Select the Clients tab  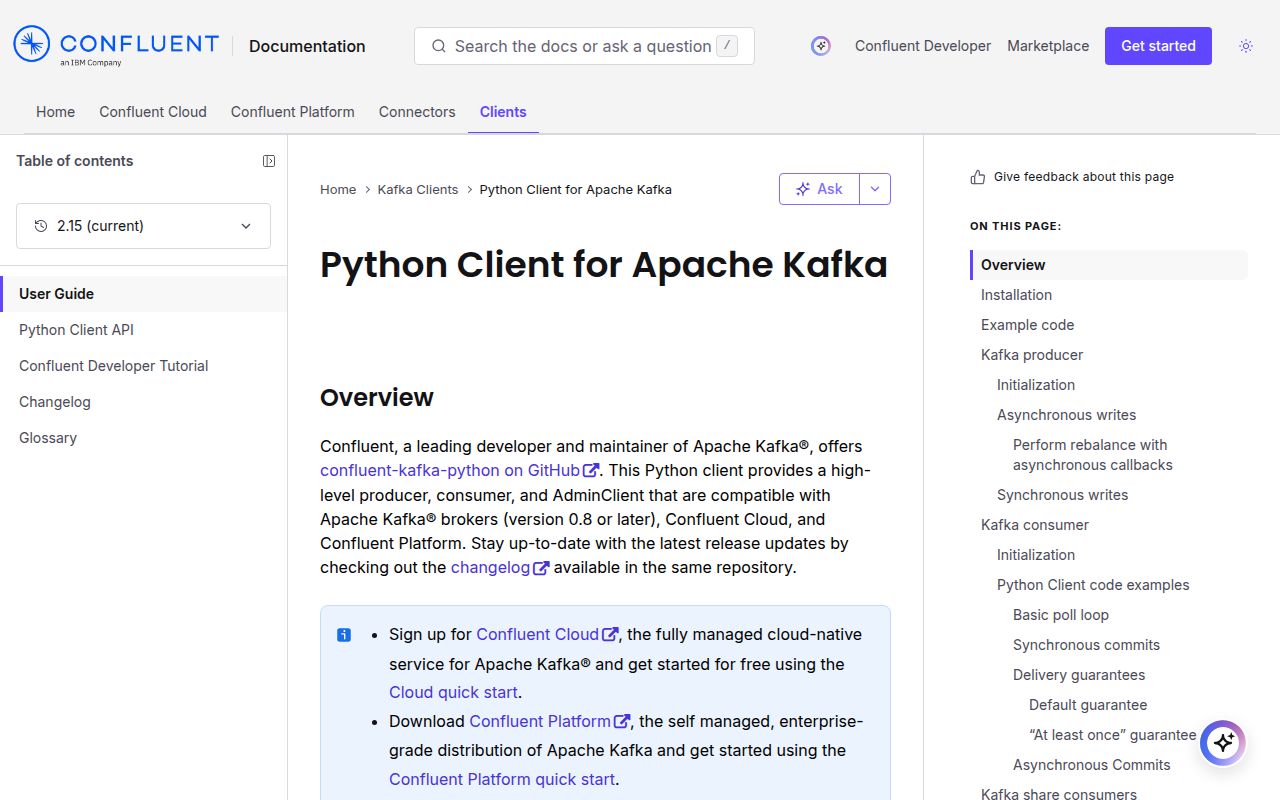(x=503, y=112)
